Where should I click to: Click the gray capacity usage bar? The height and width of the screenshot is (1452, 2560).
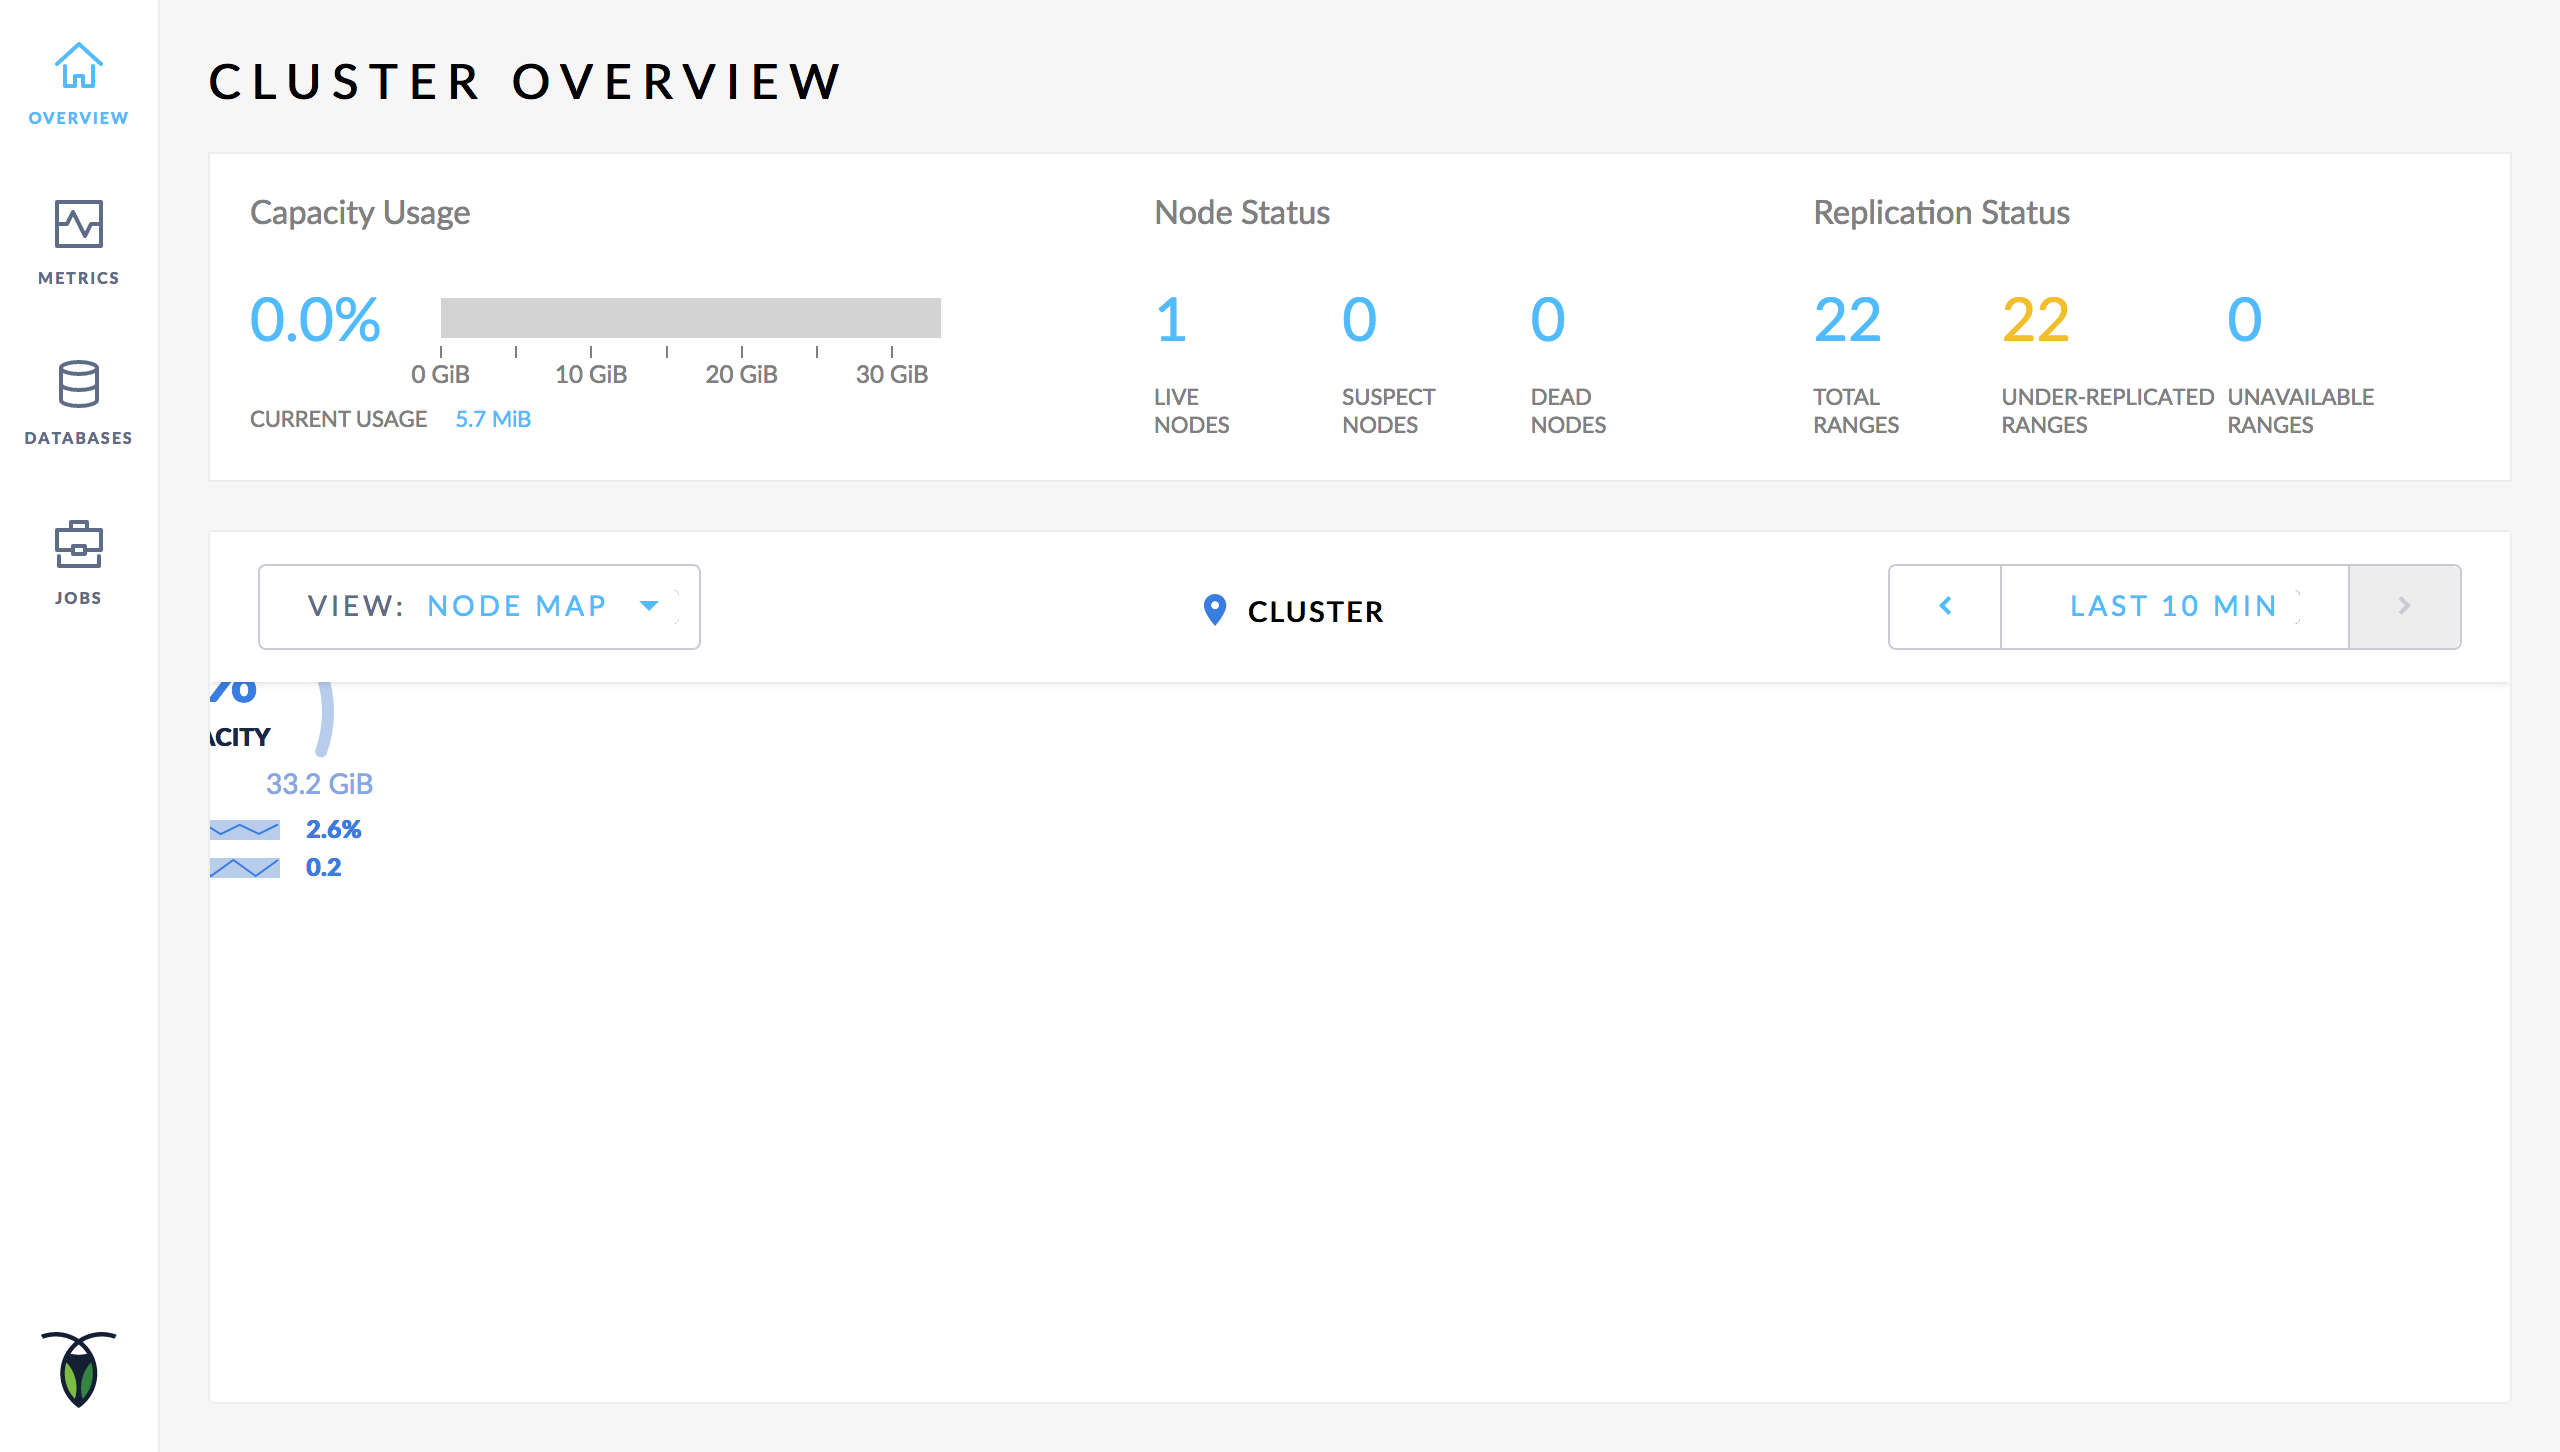coord(690,318)
